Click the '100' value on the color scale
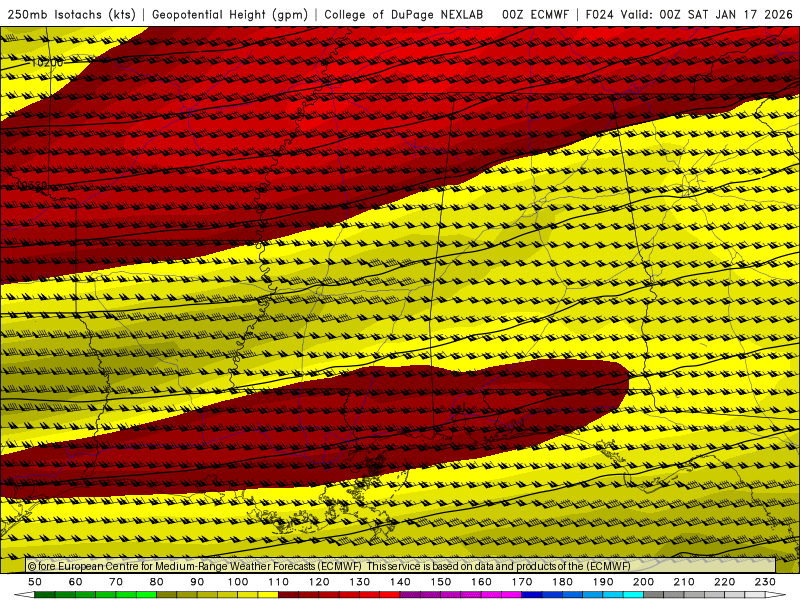Viewport: 800px width, 600px height. tap(238, 582)
